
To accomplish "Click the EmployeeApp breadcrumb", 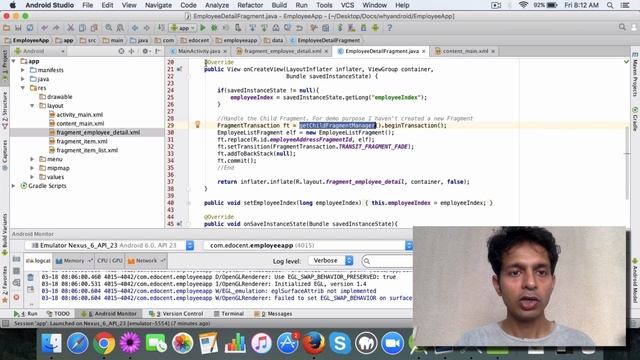I will pyautogui.click(x=27, y=40).
